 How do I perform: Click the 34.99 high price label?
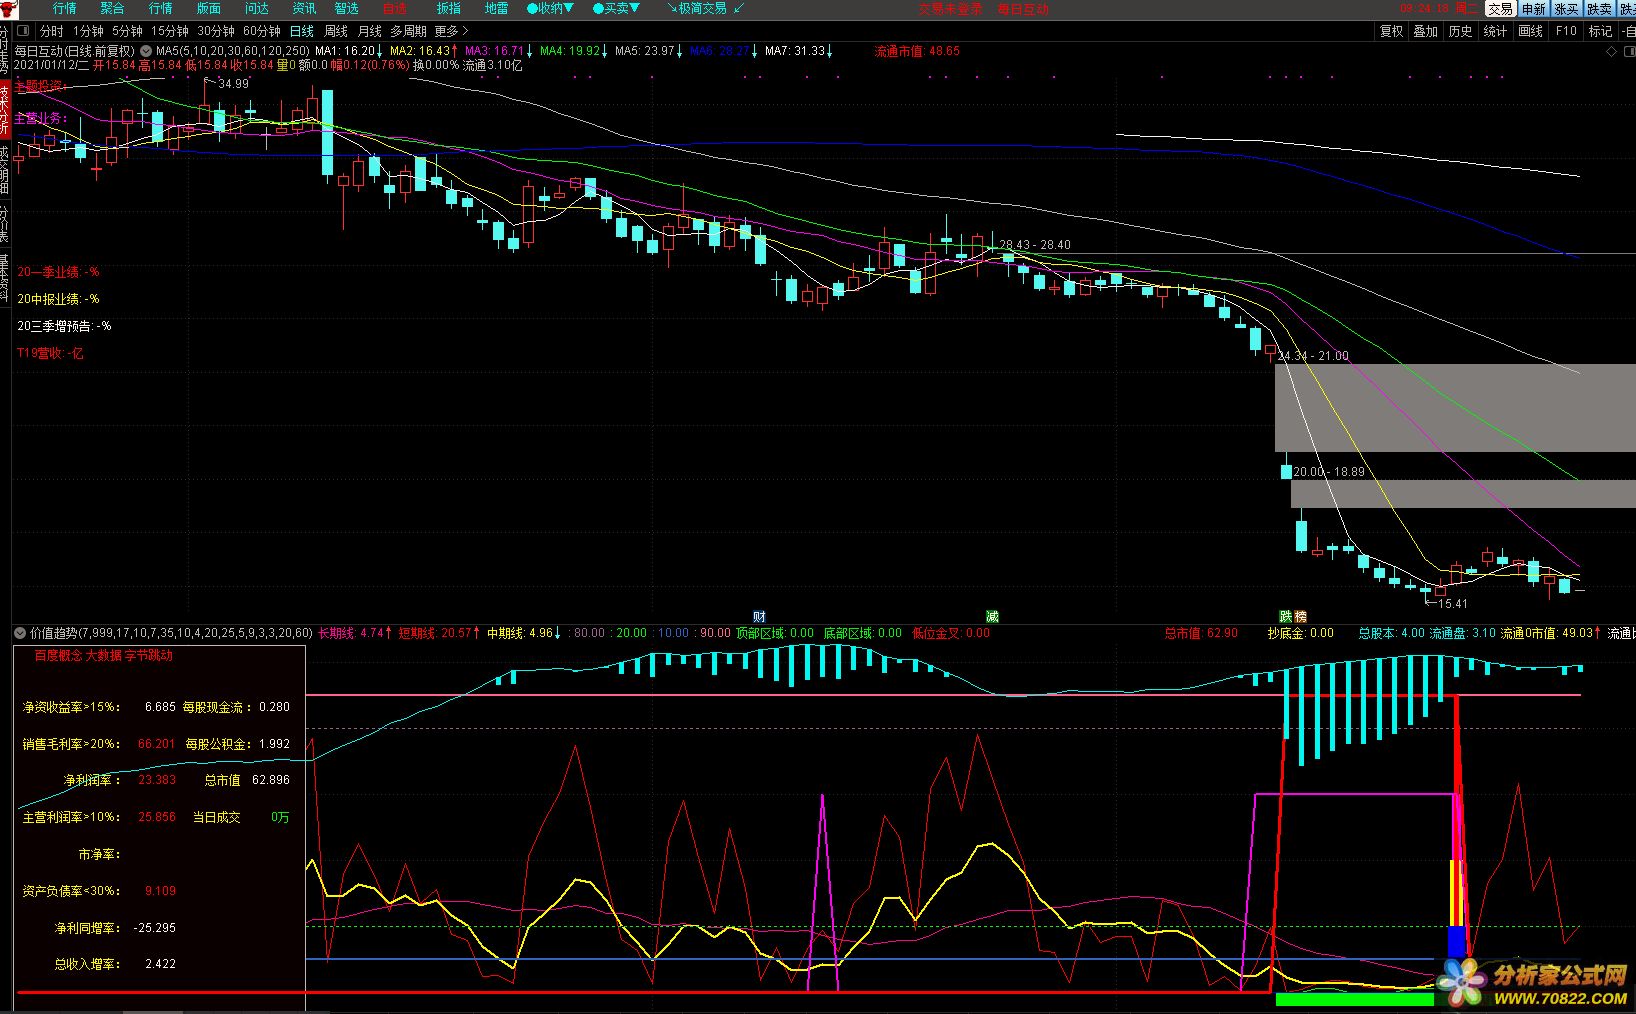click(x=233, y=84)
